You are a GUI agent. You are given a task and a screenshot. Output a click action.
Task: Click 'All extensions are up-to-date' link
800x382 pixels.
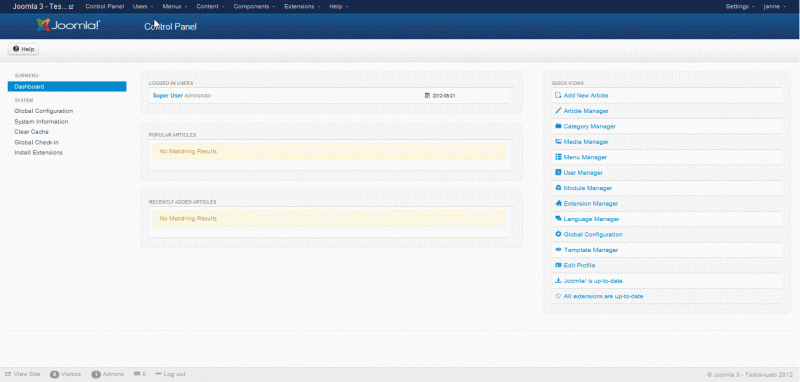(603, 296)
